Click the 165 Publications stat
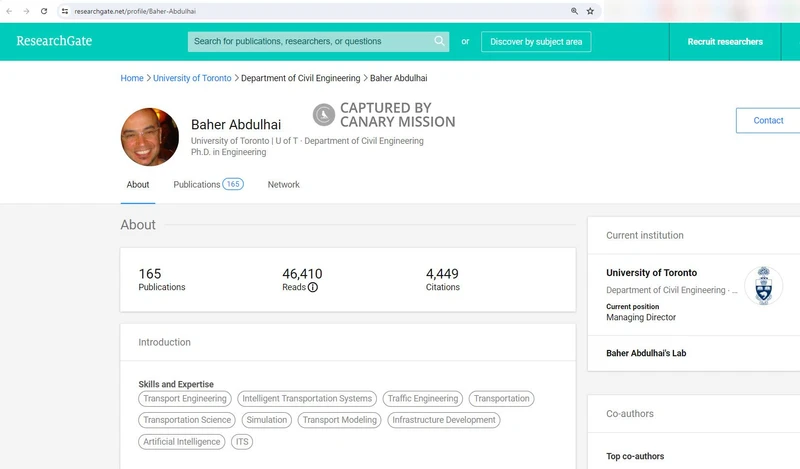Screen dimensions: 800x469 click(x=162, y=280)
